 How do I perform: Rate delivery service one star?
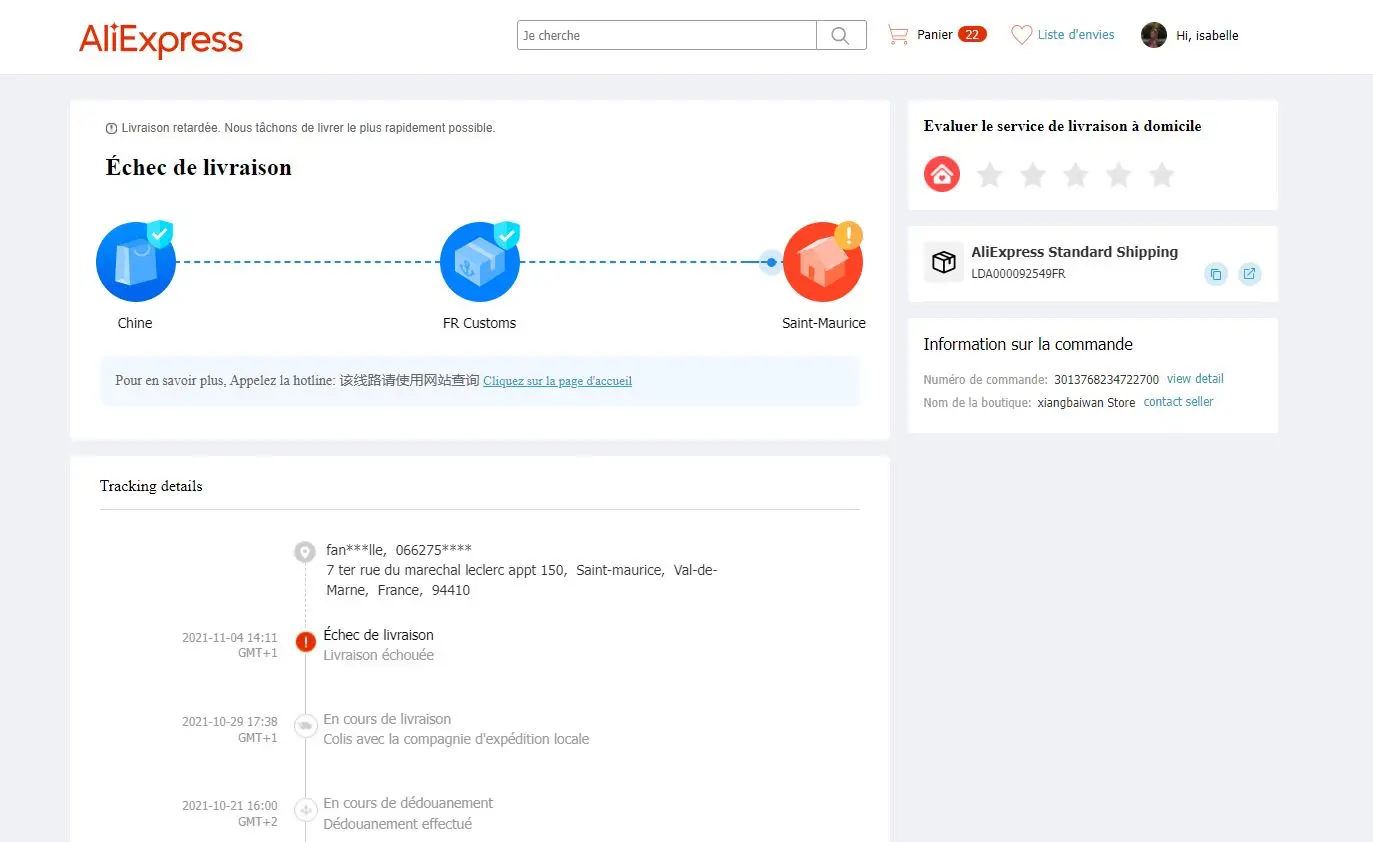click(x=990, y=176)
